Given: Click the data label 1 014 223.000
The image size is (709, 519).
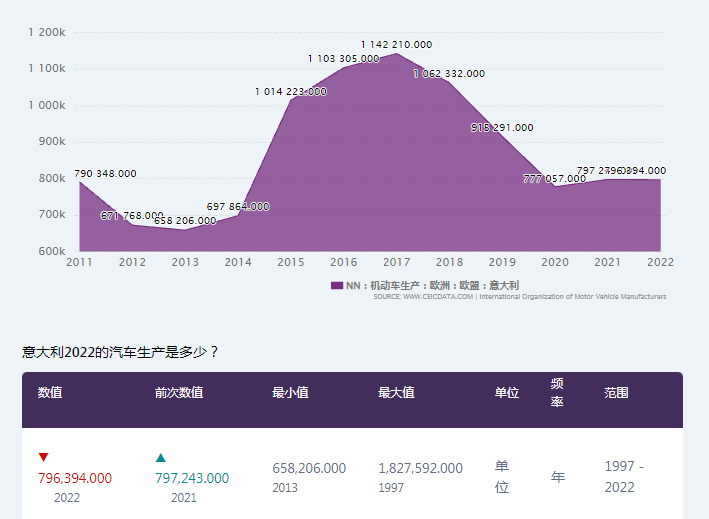Looking at the screenshot, I should [x=290, y=91].
